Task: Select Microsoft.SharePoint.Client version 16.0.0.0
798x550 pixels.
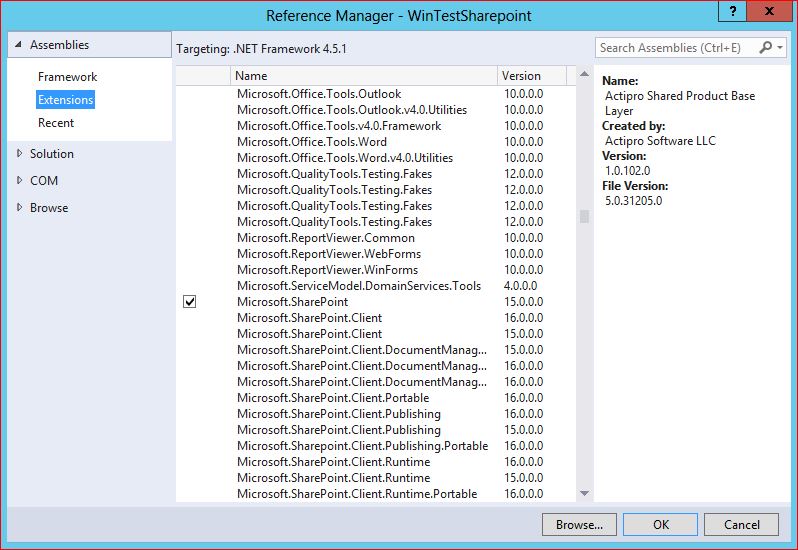Action: coord(376,317)
